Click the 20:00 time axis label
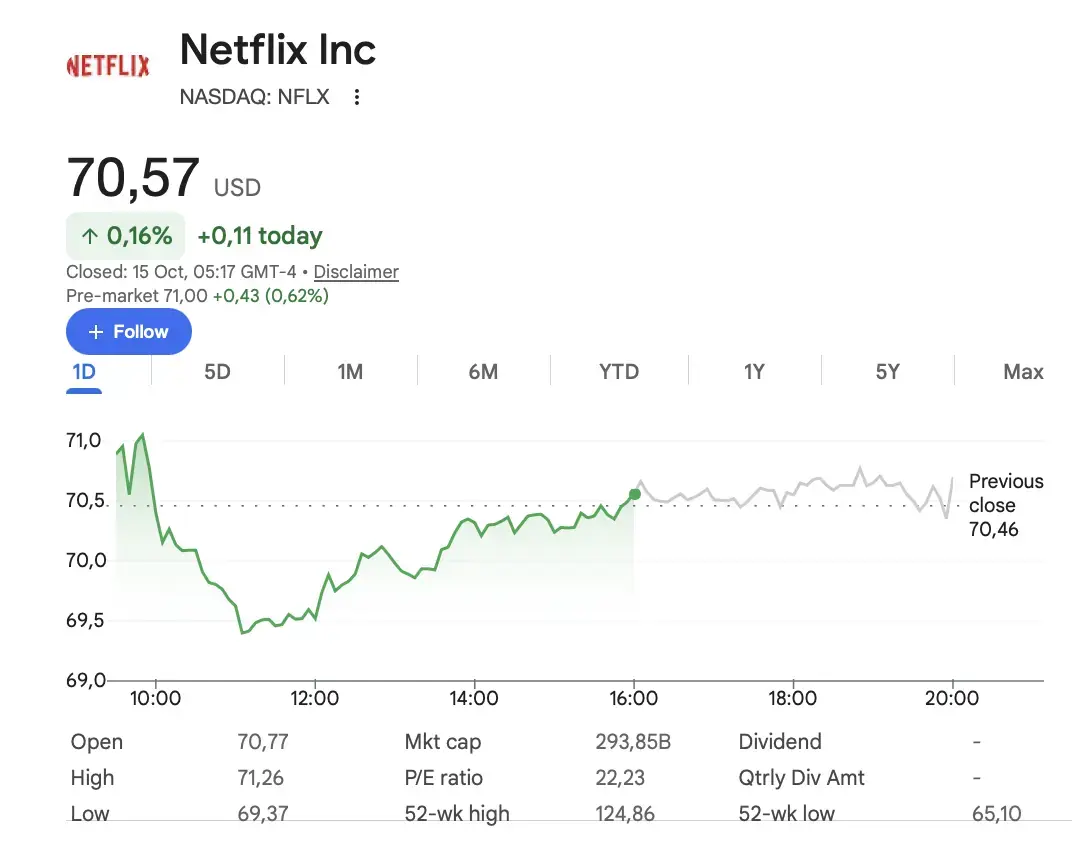The width and height of the screenshot is (1072, 866). 952,698
